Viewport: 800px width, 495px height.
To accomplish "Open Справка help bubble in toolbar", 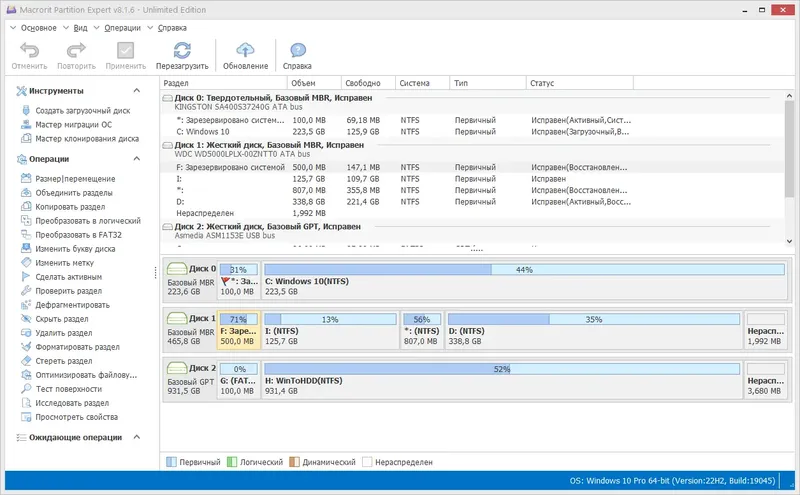I will (297, 51).
